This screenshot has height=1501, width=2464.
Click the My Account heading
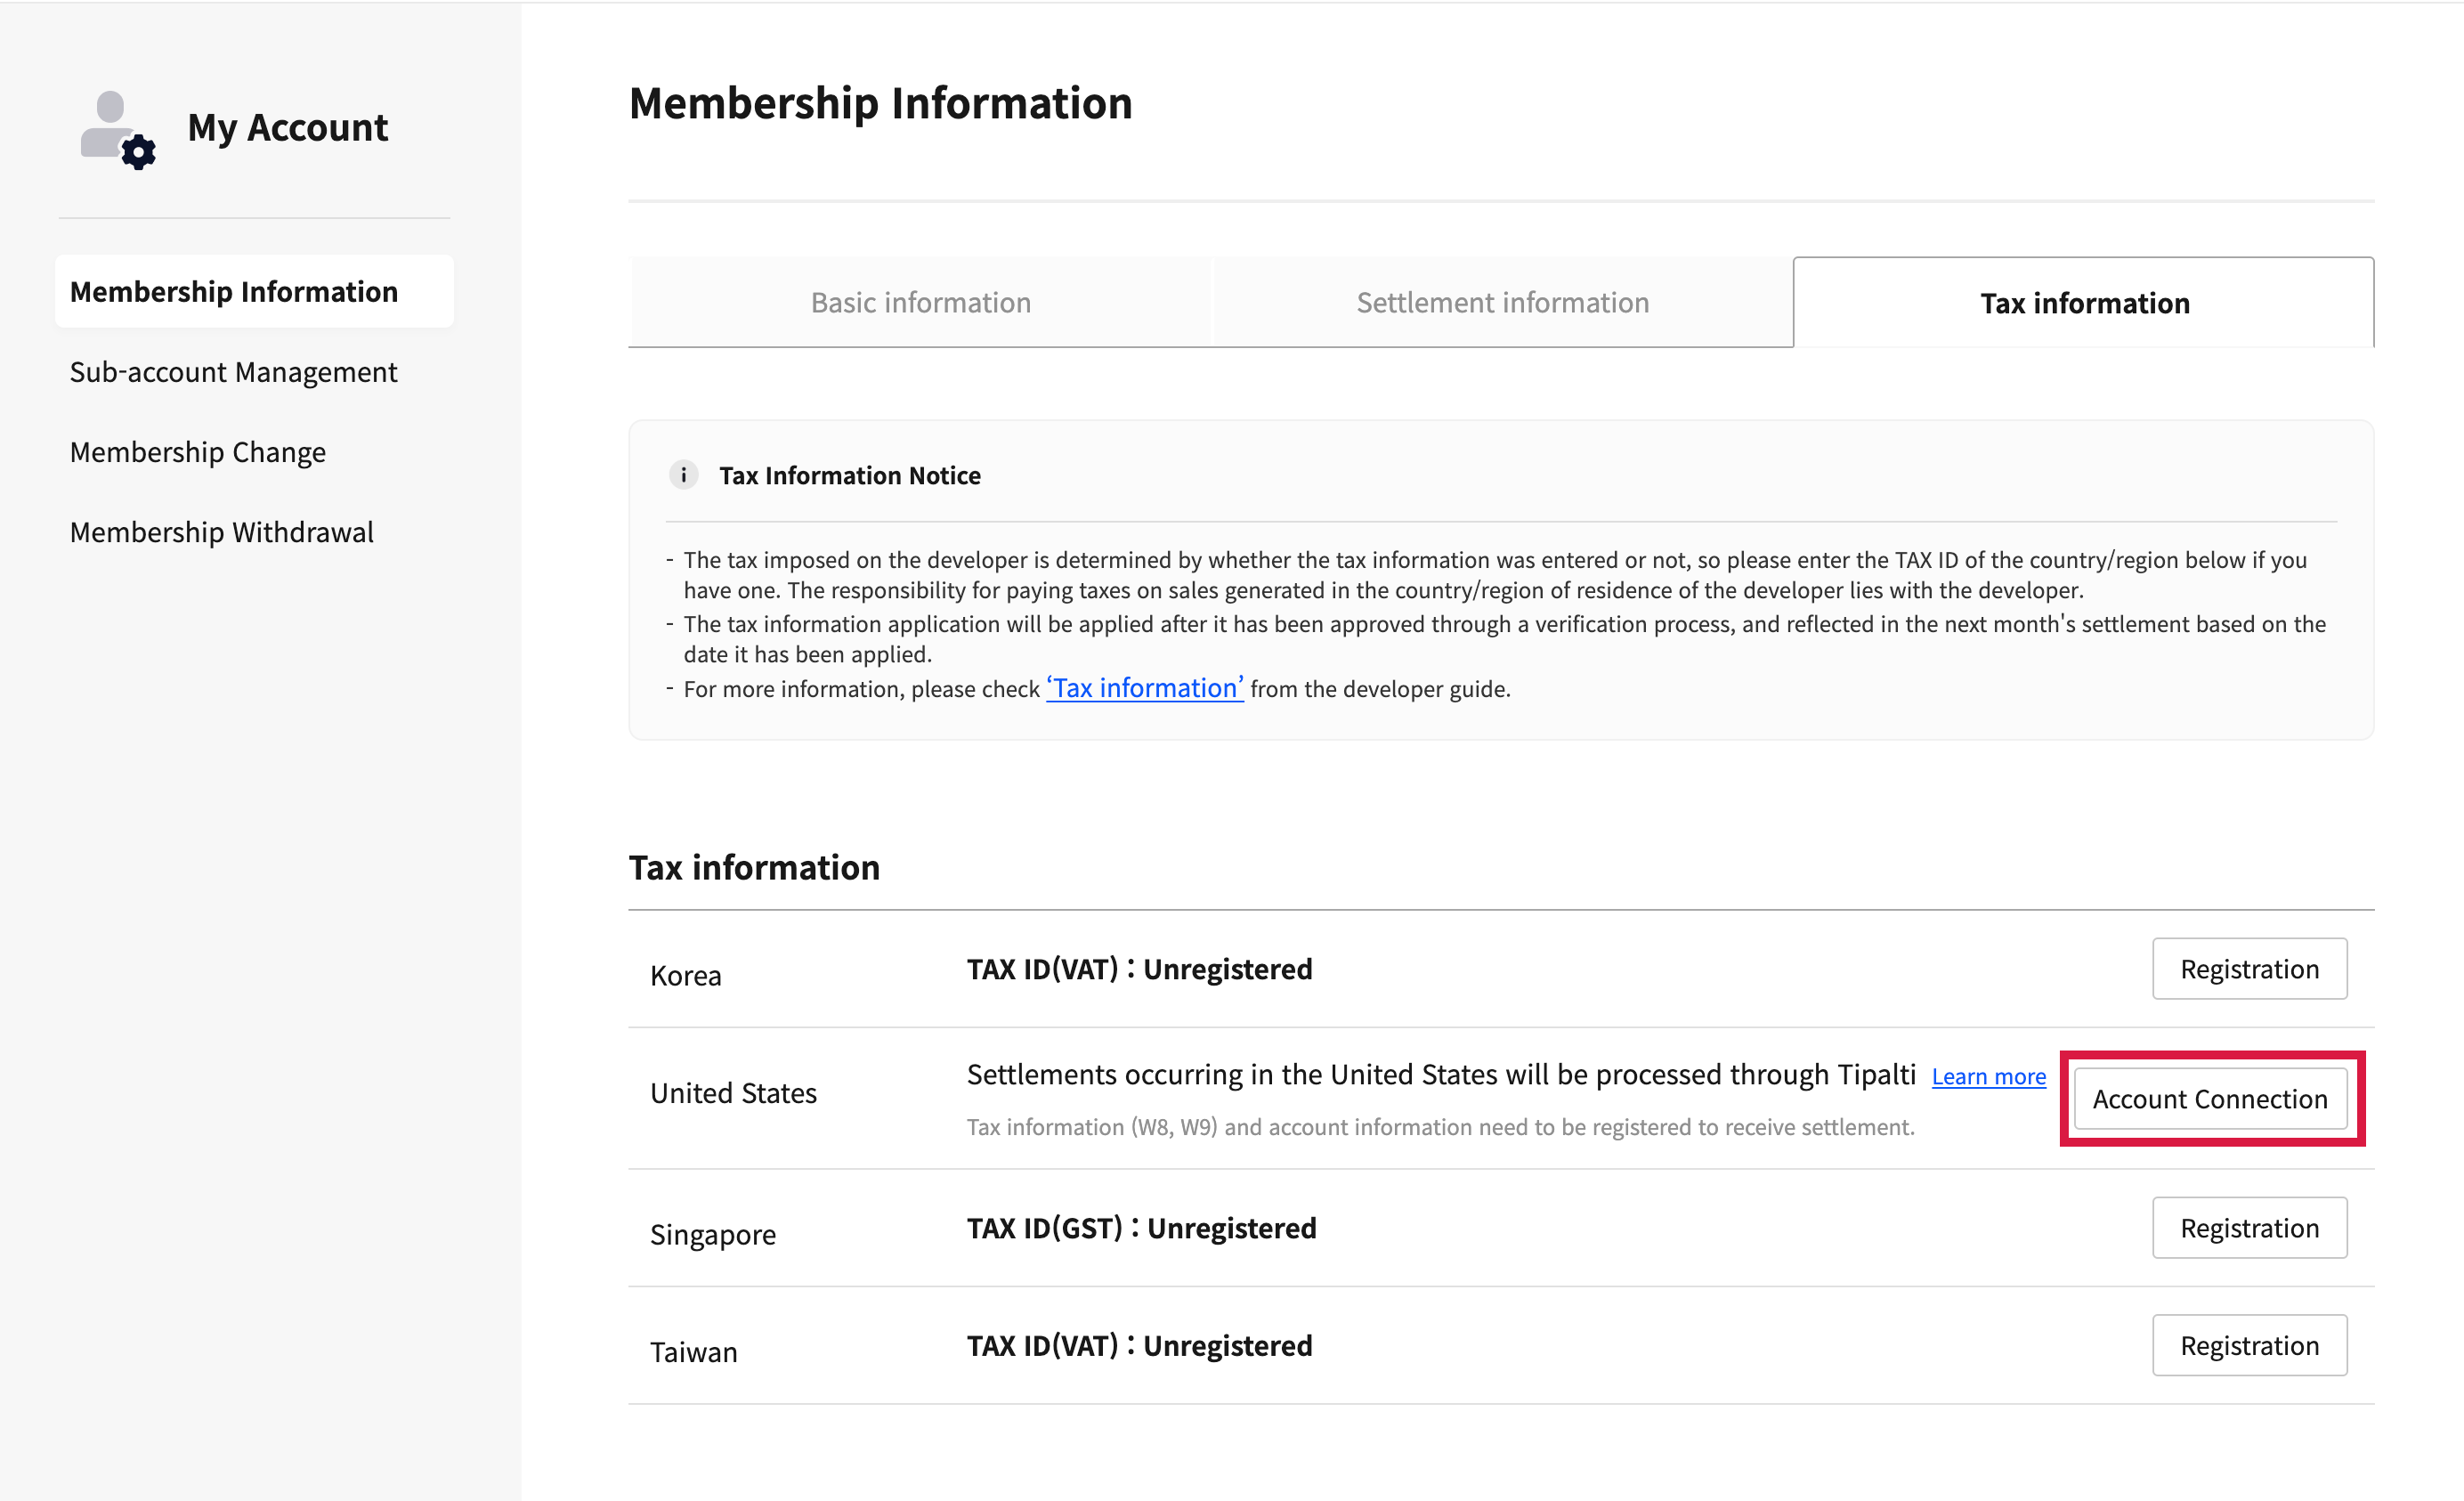coord(288,128)
